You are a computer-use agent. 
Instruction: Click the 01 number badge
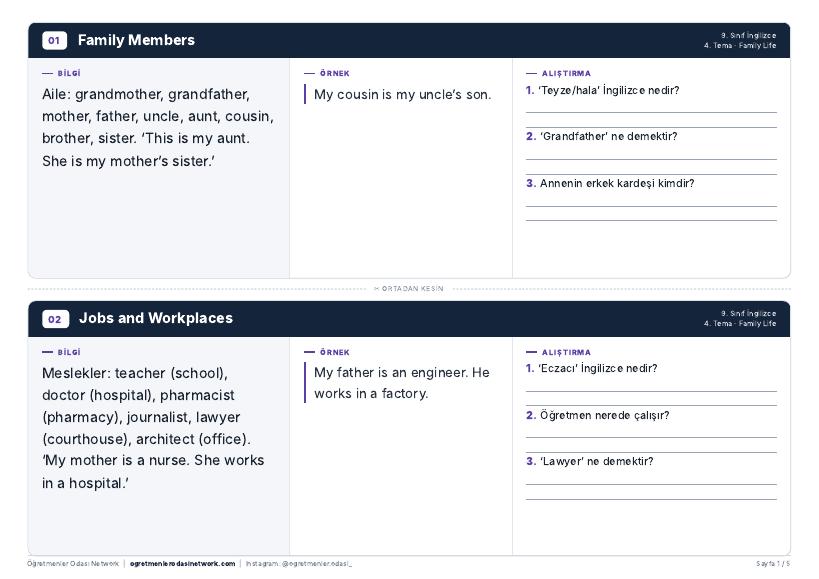pyautogui.click(x=54, y=40)
